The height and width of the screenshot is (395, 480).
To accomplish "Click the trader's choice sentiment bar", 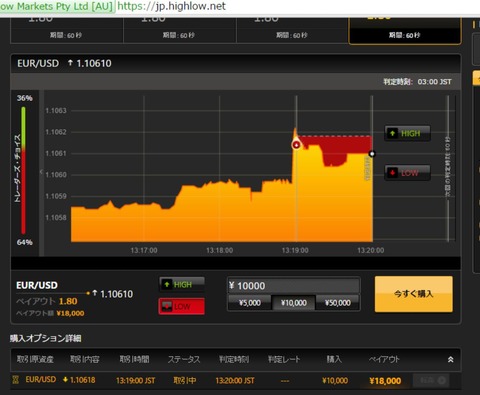I will tap(23, 170).
